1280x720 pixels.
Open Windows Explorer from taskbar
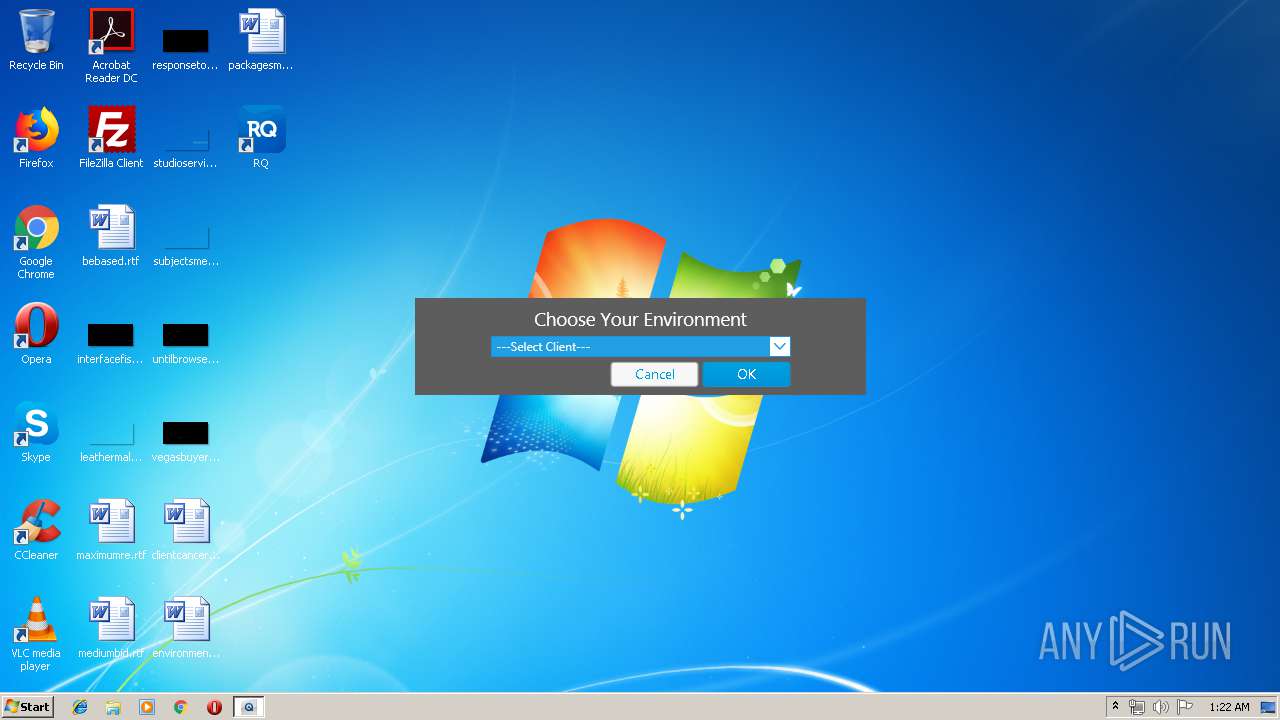113,707
